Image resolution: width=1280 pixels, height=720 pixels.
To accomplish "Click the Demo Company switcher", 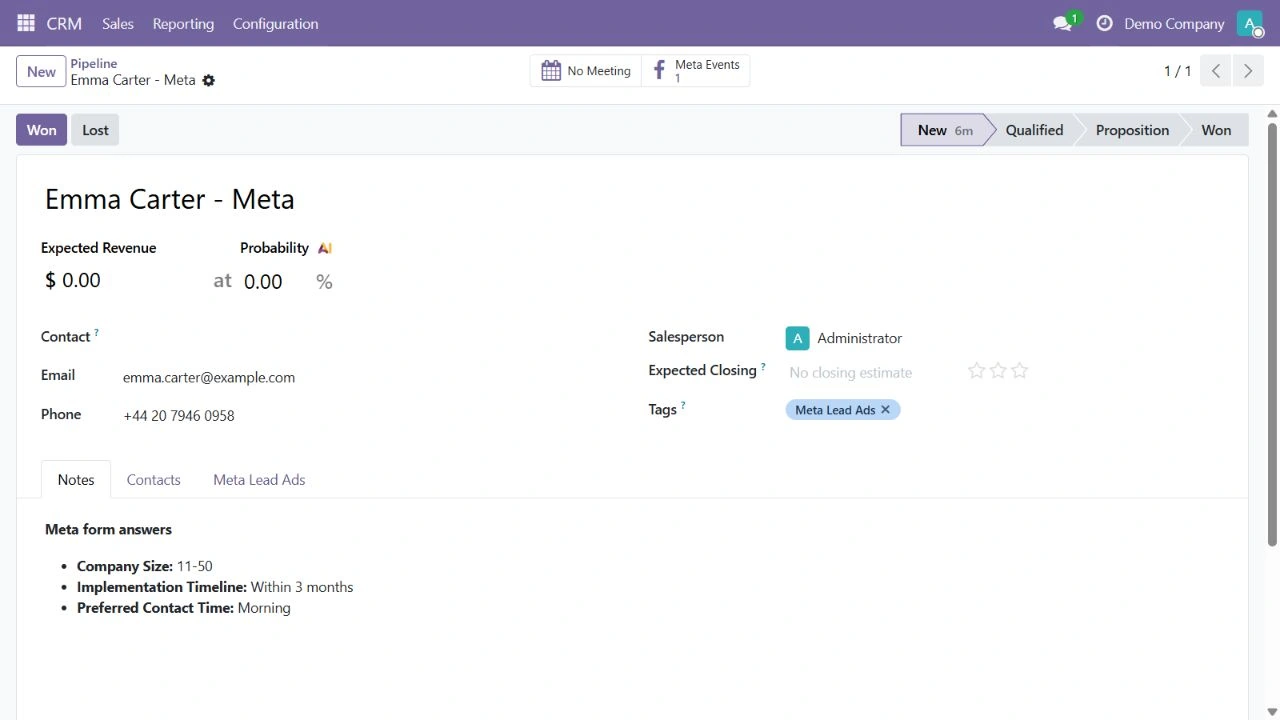I will (x=1174, y=23).
